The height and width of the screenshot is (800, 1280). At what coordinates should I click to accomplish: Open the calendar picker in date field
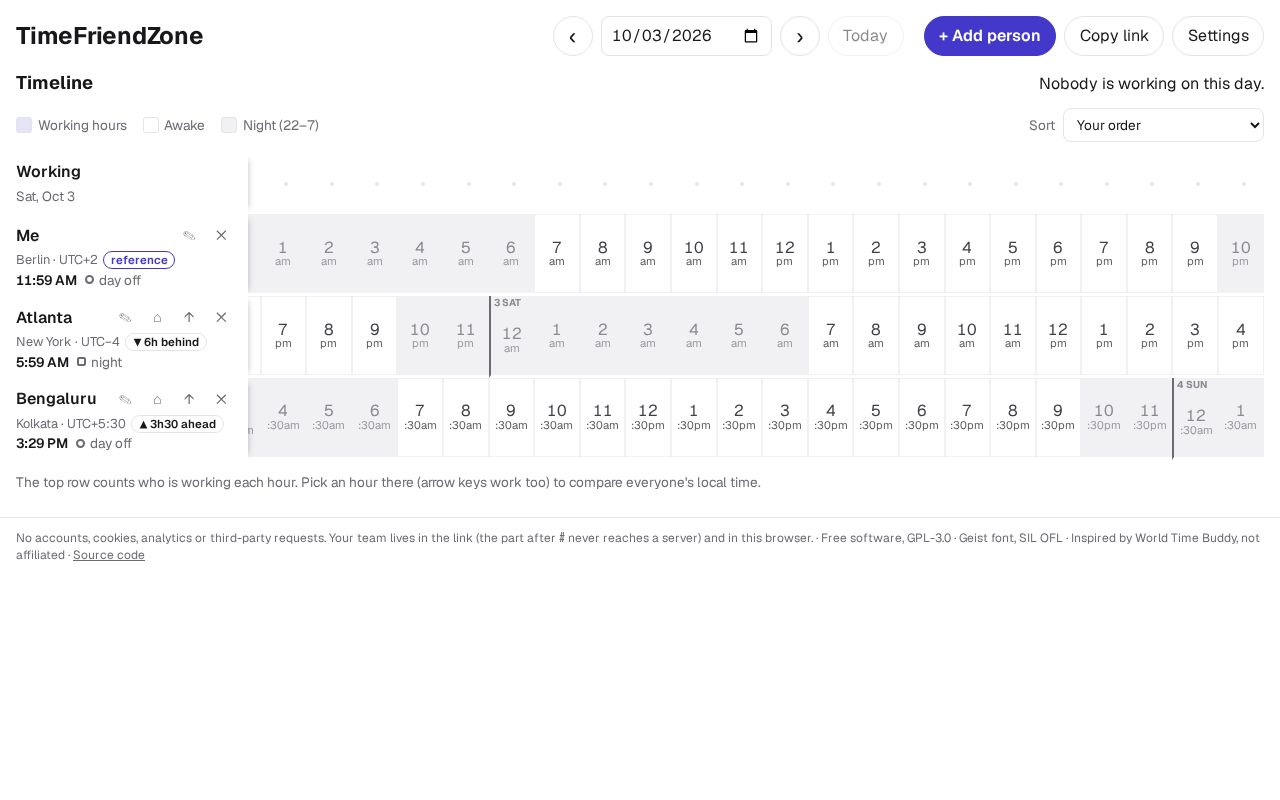coord(752,36)
